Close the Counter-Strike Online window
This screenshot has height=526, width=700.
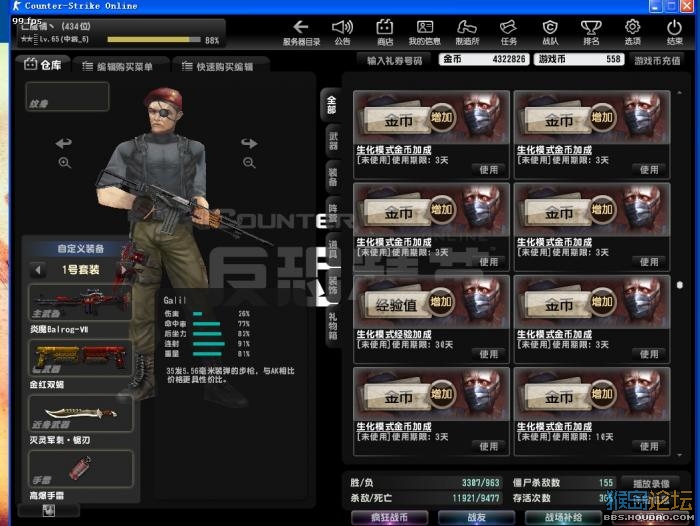pos(687,6)
